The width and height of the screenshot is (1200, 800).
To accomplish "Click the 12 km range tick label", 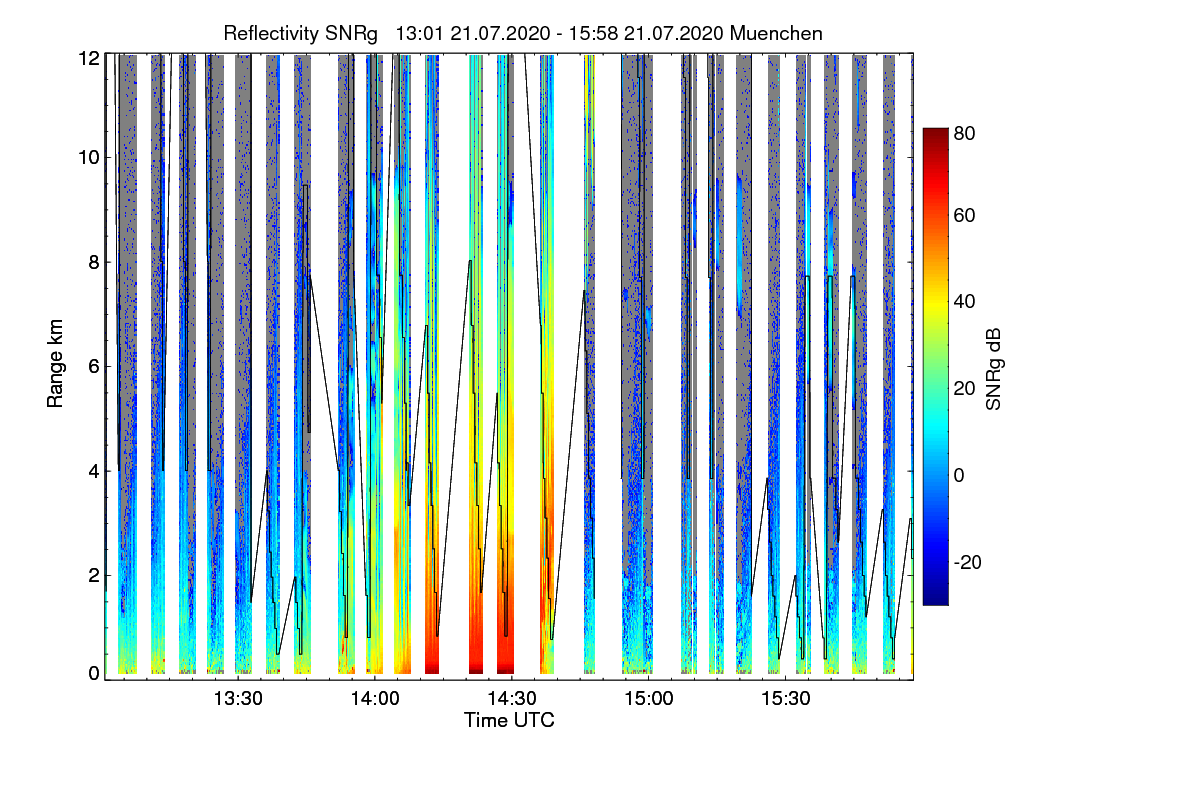I will 89,58.
